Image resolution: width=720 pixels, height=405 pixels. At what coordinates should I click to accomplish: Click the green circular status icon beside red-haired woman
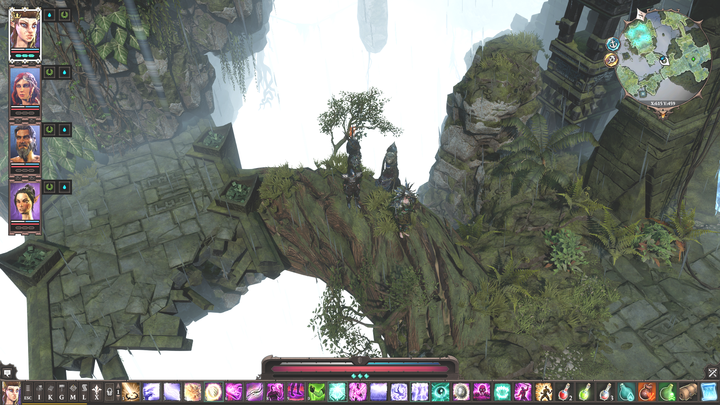[x=65, y=72]
